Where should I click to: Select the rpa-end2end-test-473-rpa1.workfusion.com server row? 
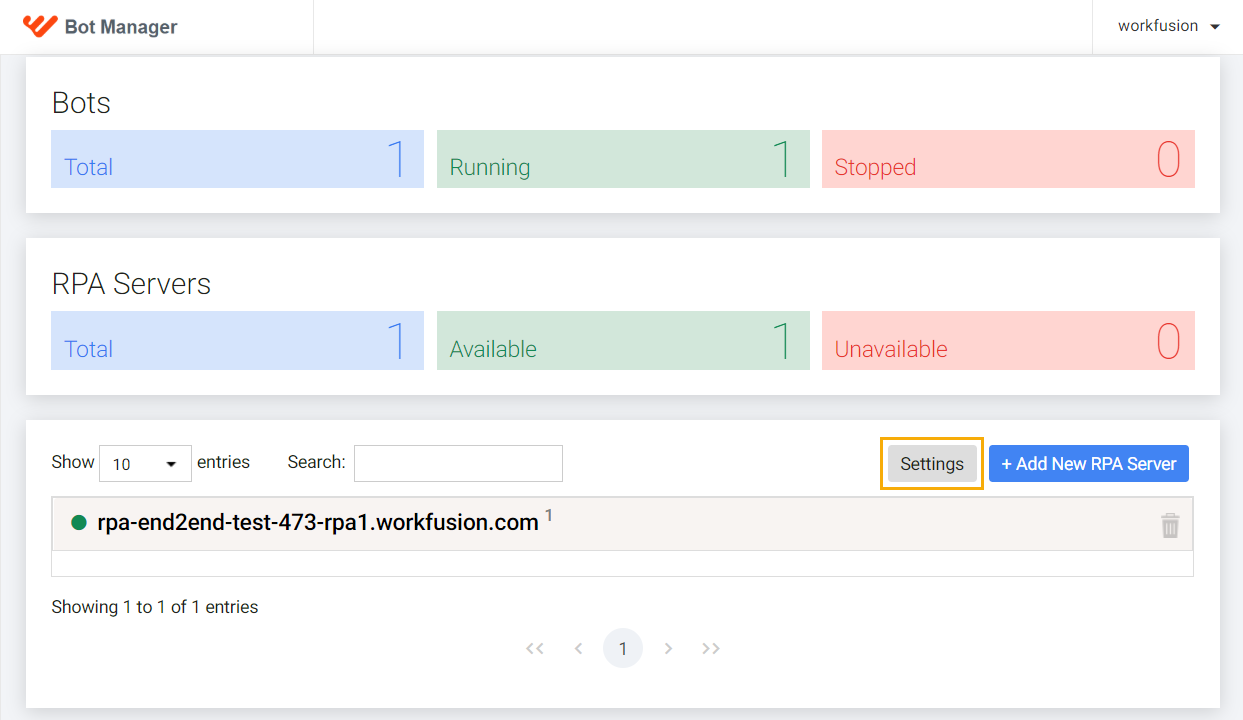[622, 524]
